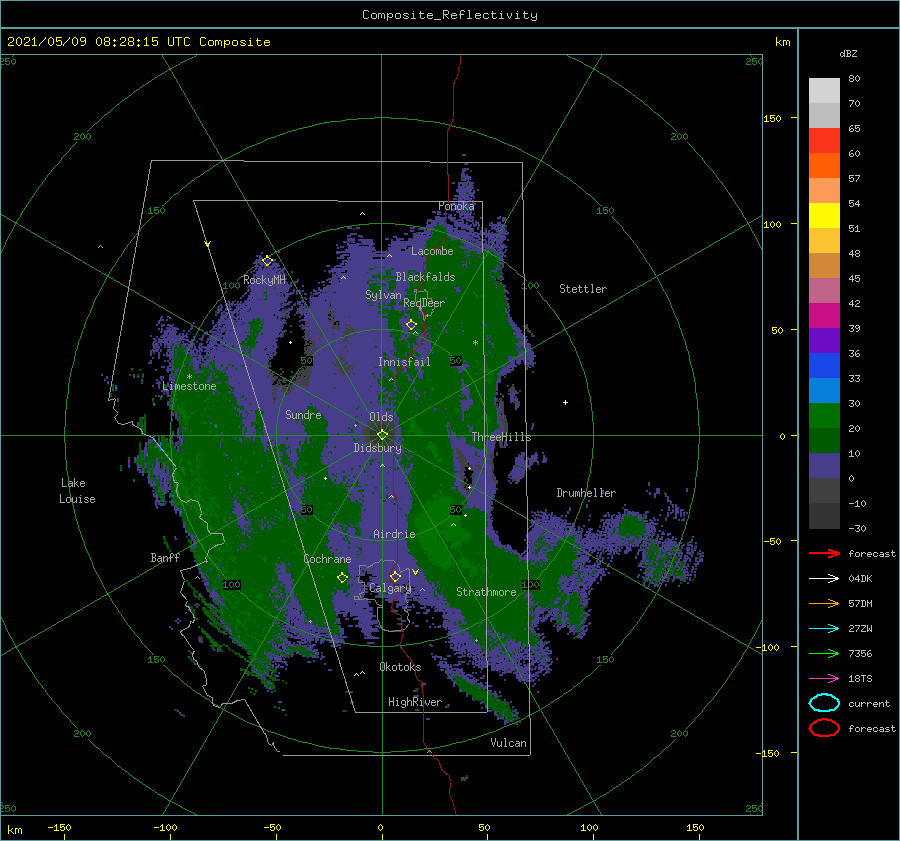Click the Stettler city label

click(x=583, y=289)
